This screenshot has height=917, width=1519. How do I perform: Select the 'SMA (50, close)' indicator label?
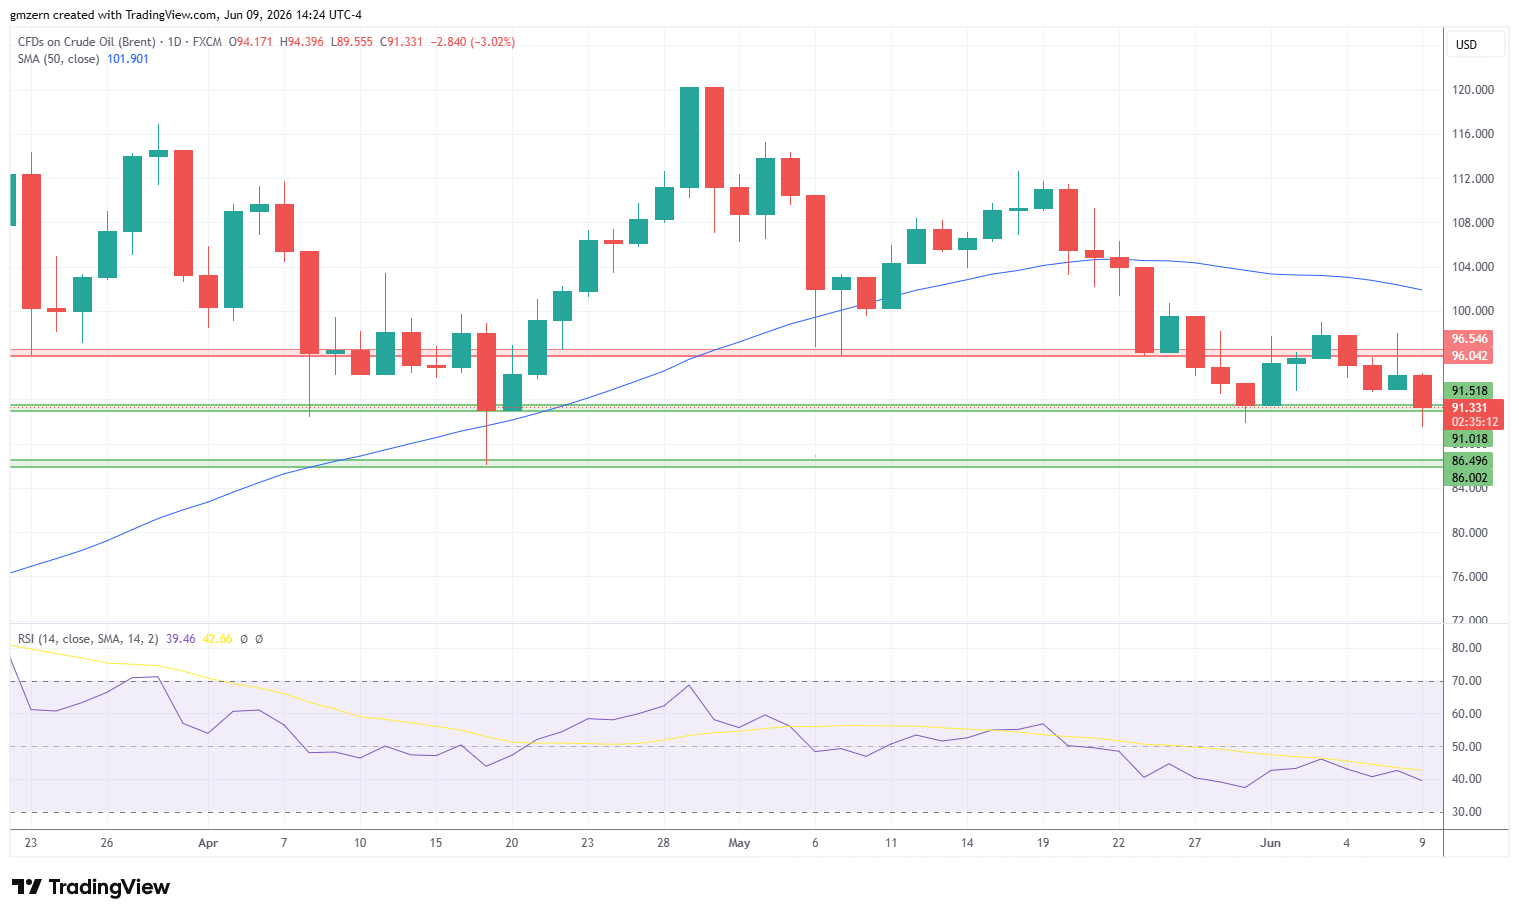59,59
